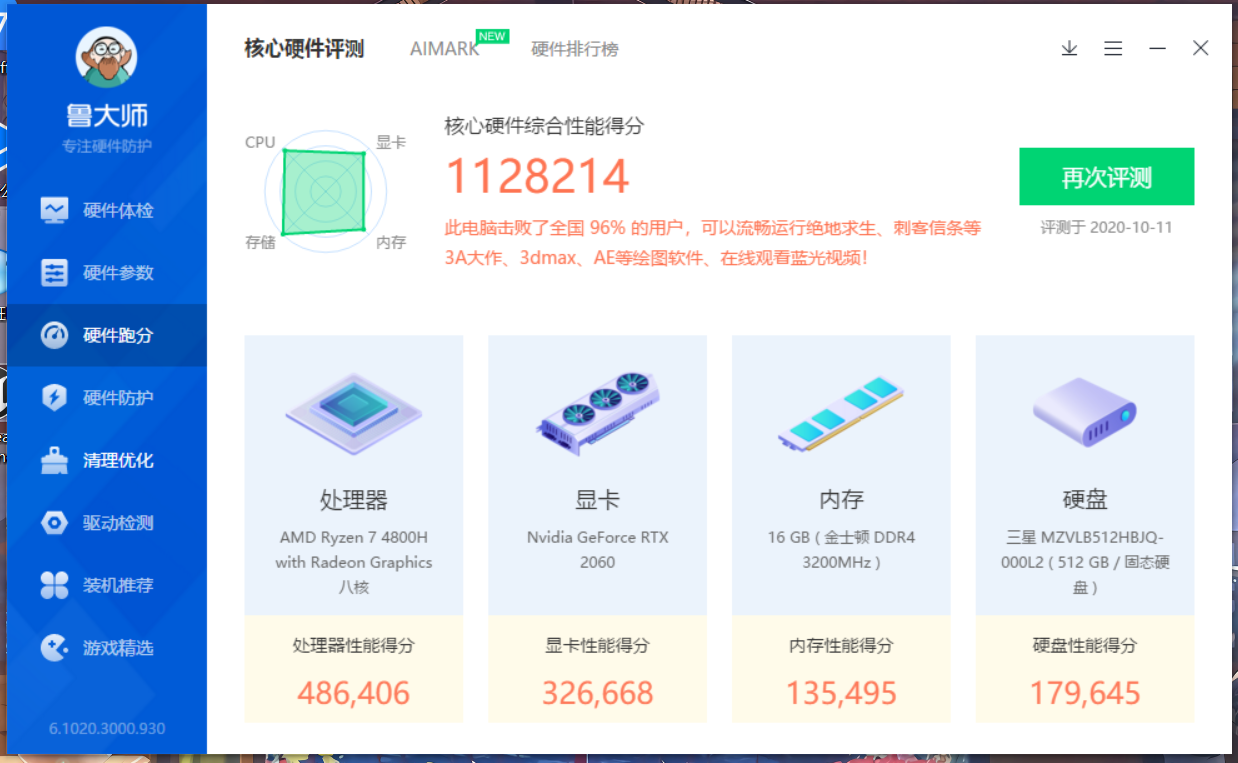Click the 处理器性能得分 label
The width and height of the screenshot is (1238, 763).
click(x=354, y=646)
